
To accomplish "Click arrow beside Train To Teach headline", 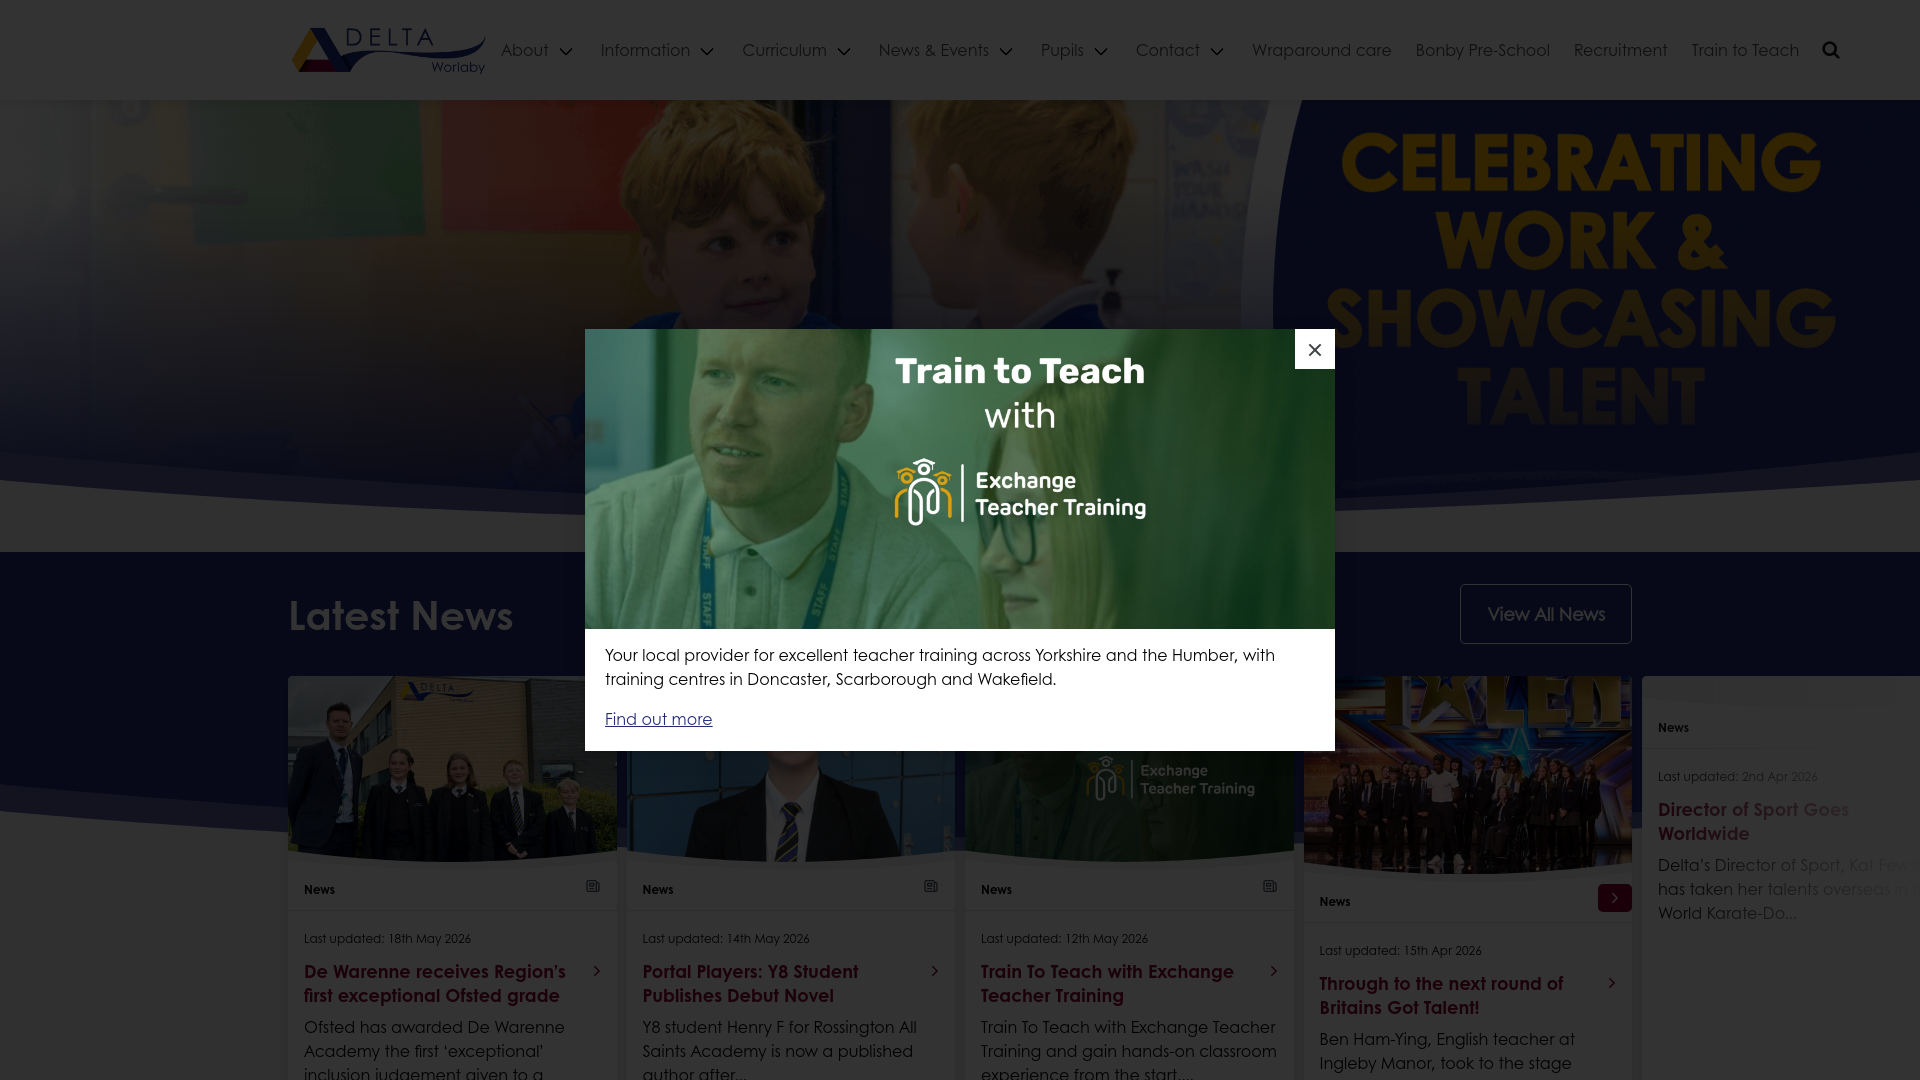I will (1274, 971).
